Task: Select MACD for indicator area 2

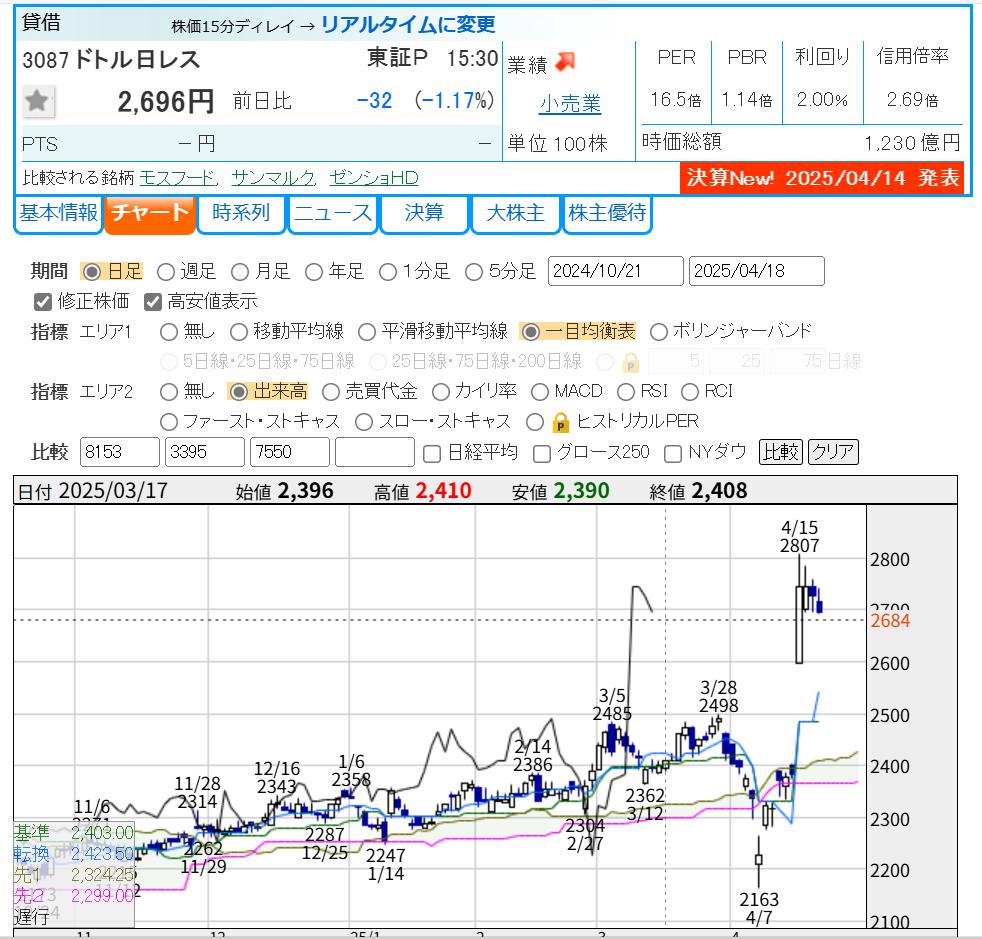Action: 540,391
